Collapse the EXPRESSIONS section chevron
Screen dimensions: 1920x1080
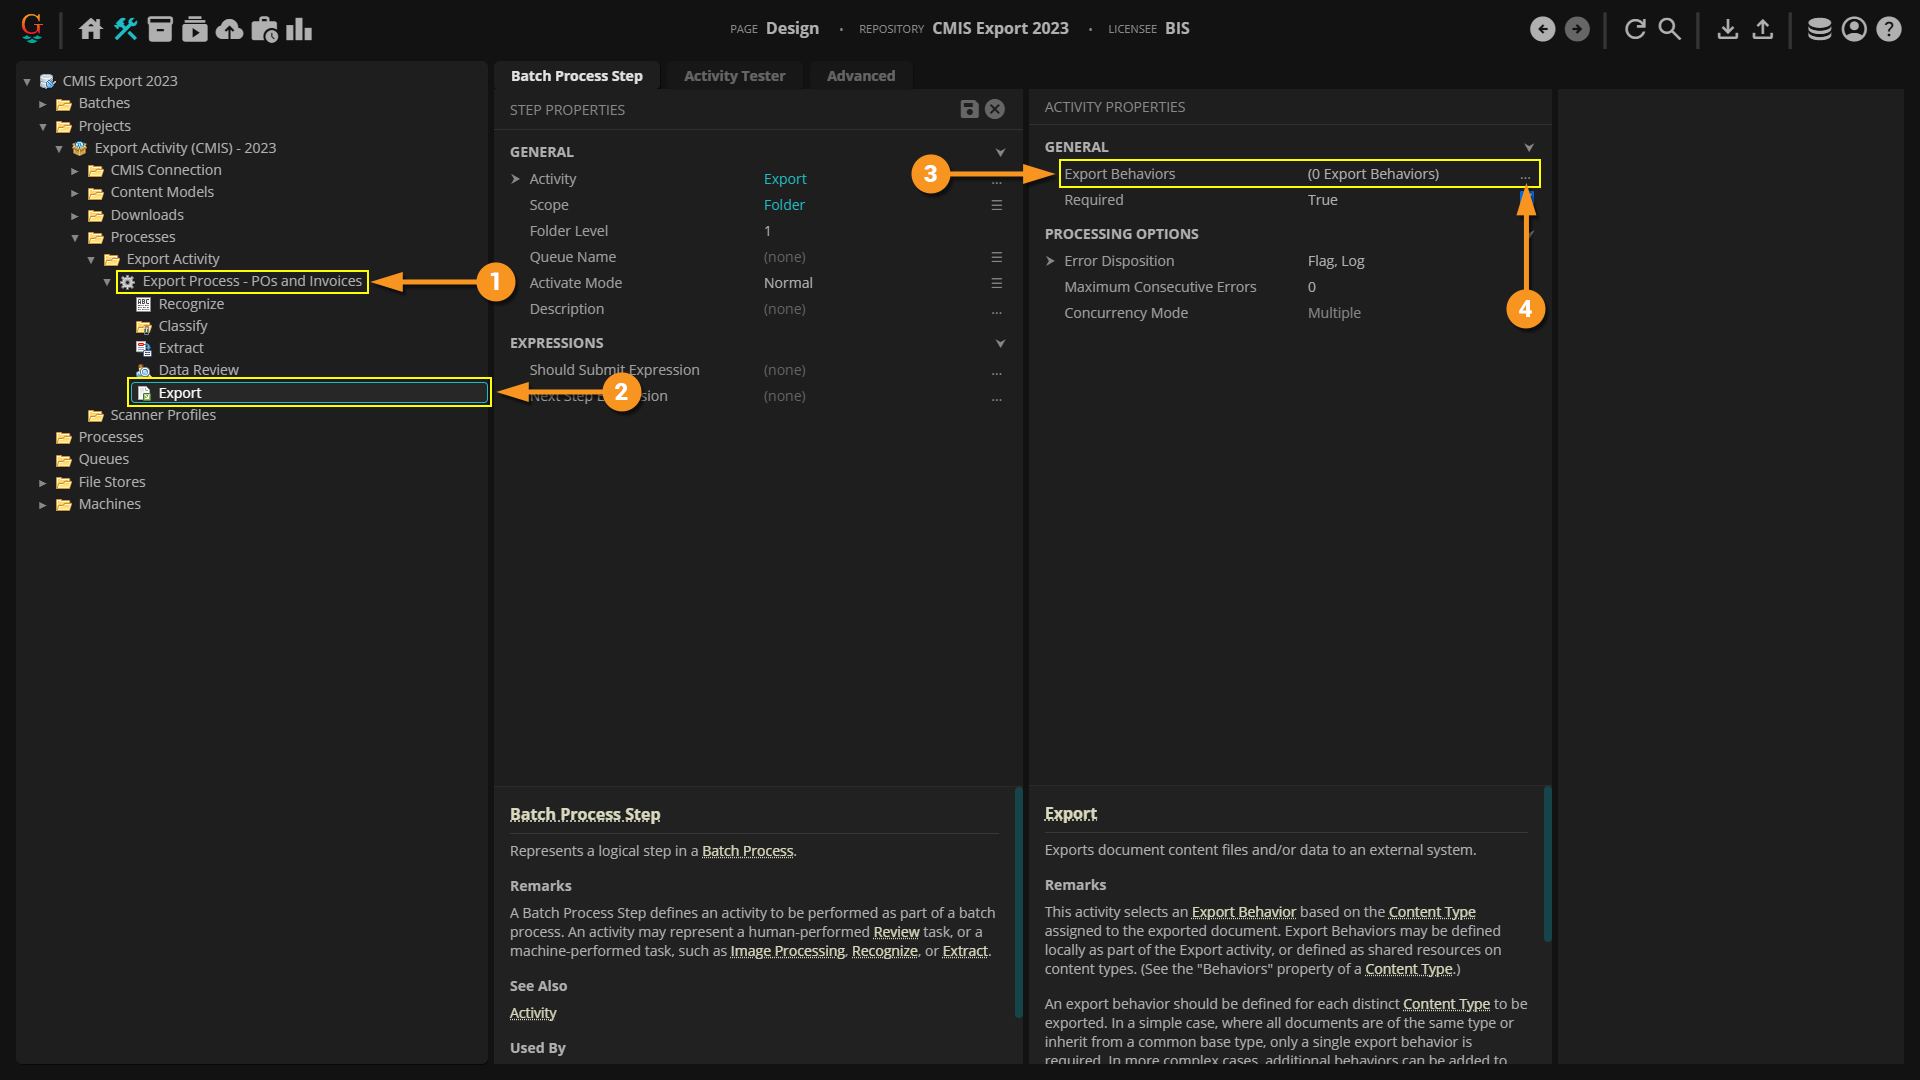(1000, 343)
